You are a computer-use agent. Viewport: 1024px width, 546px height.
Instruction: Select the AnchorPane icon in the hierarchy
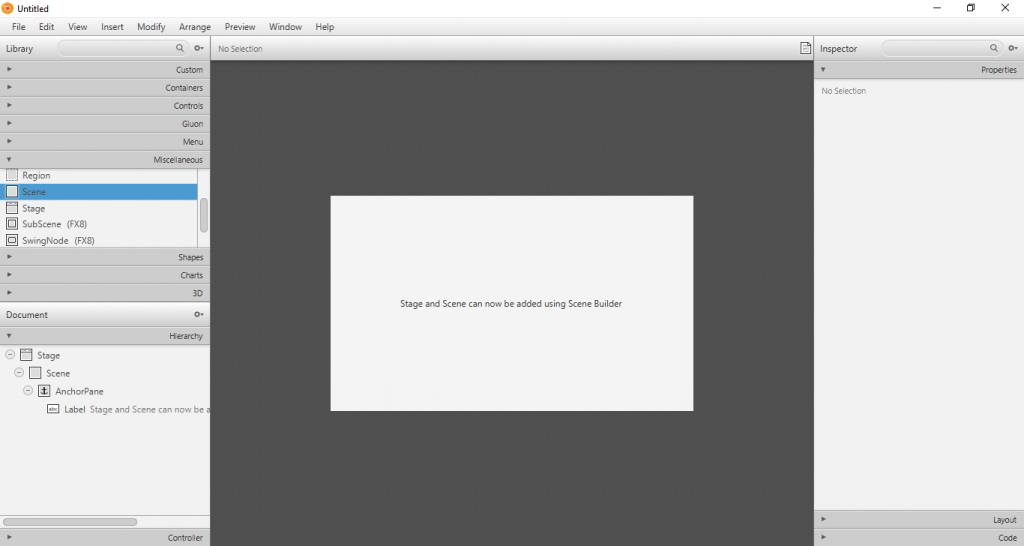coord(44,391)
